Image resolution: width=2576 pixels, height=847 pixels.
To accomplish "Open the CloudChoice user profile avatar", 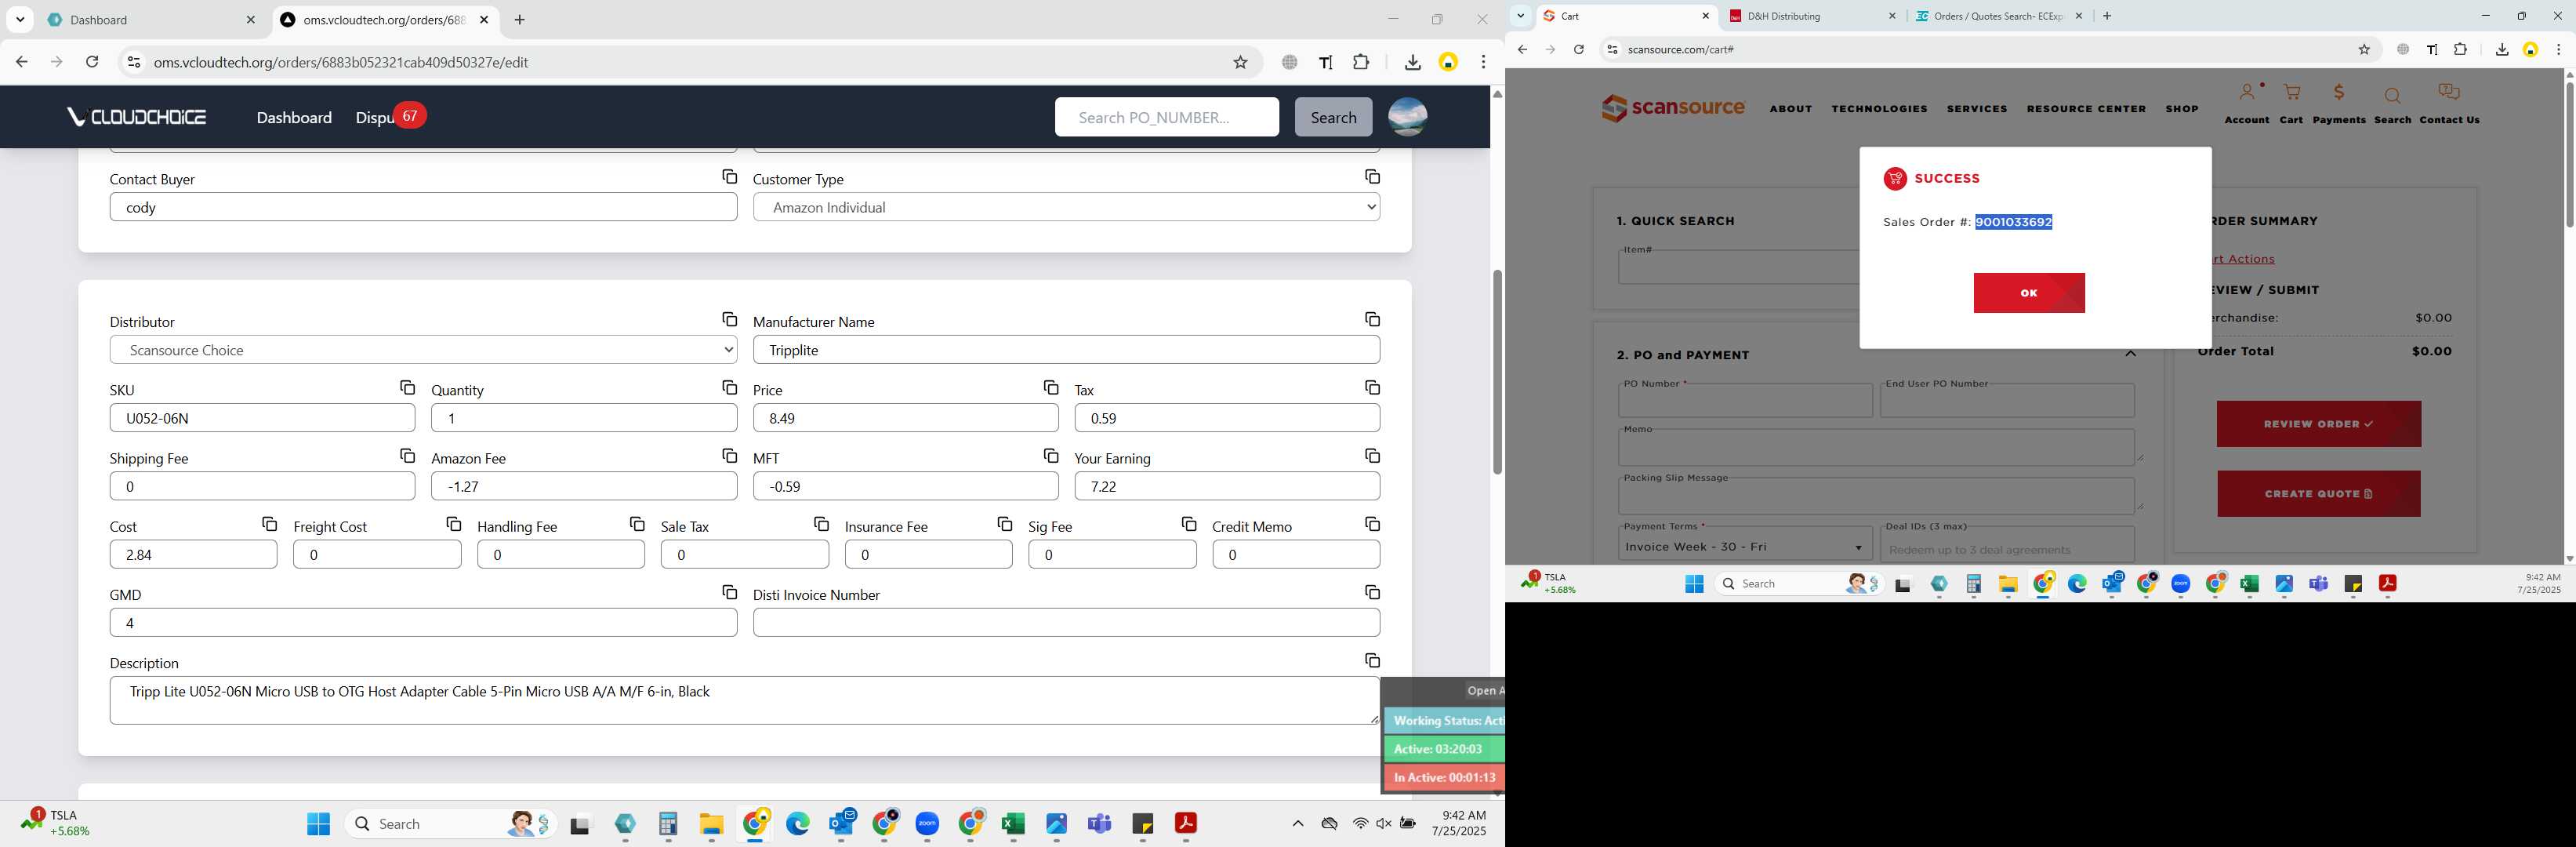I will [x=1407, y=117].
